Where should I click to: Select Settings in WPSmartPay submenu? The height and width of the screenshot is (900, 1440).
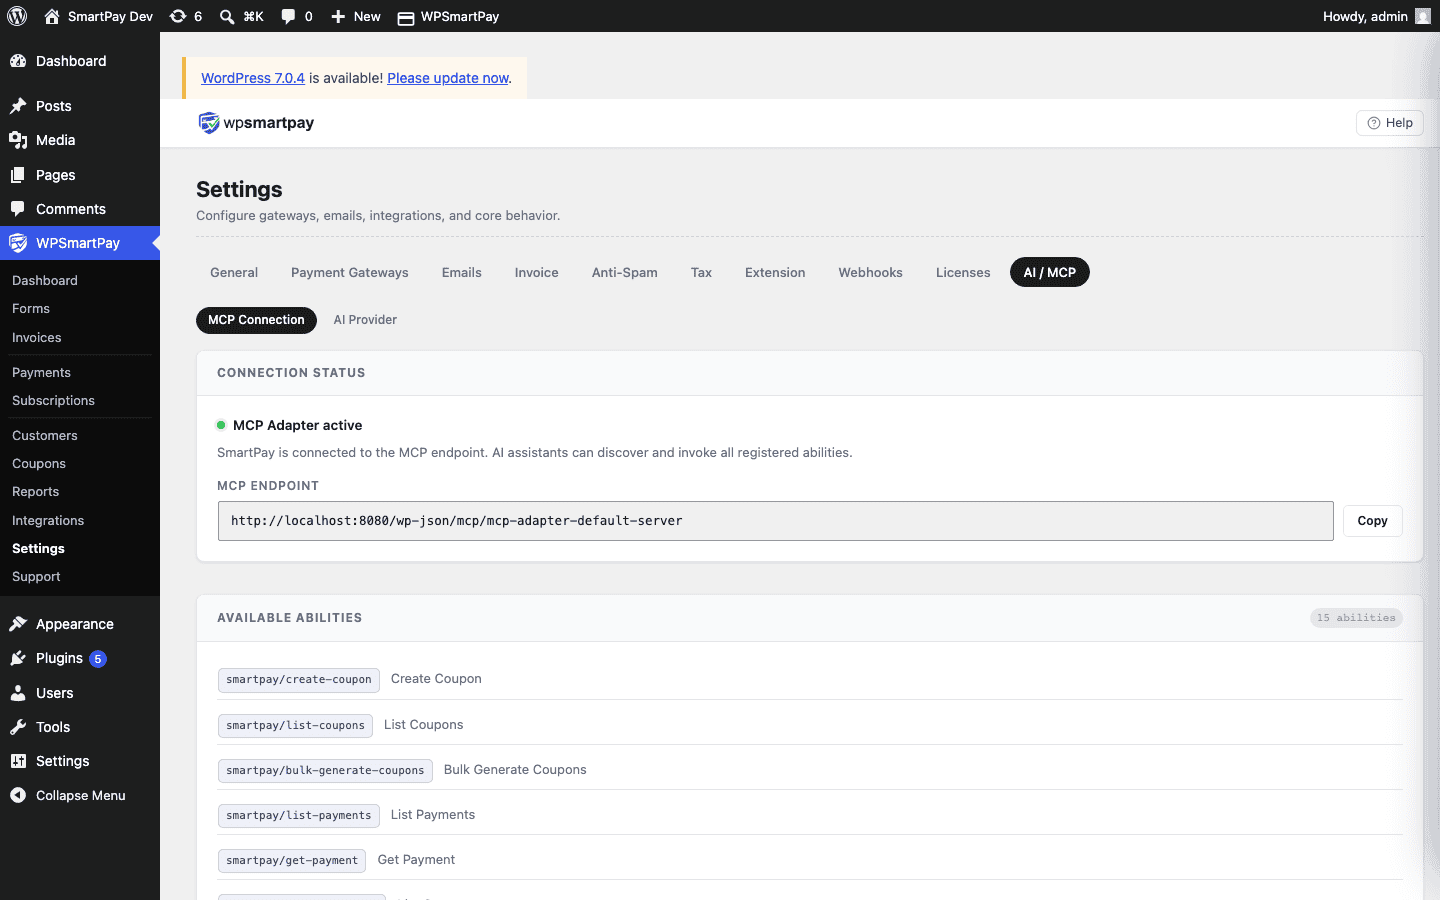(x=80, y=549)
